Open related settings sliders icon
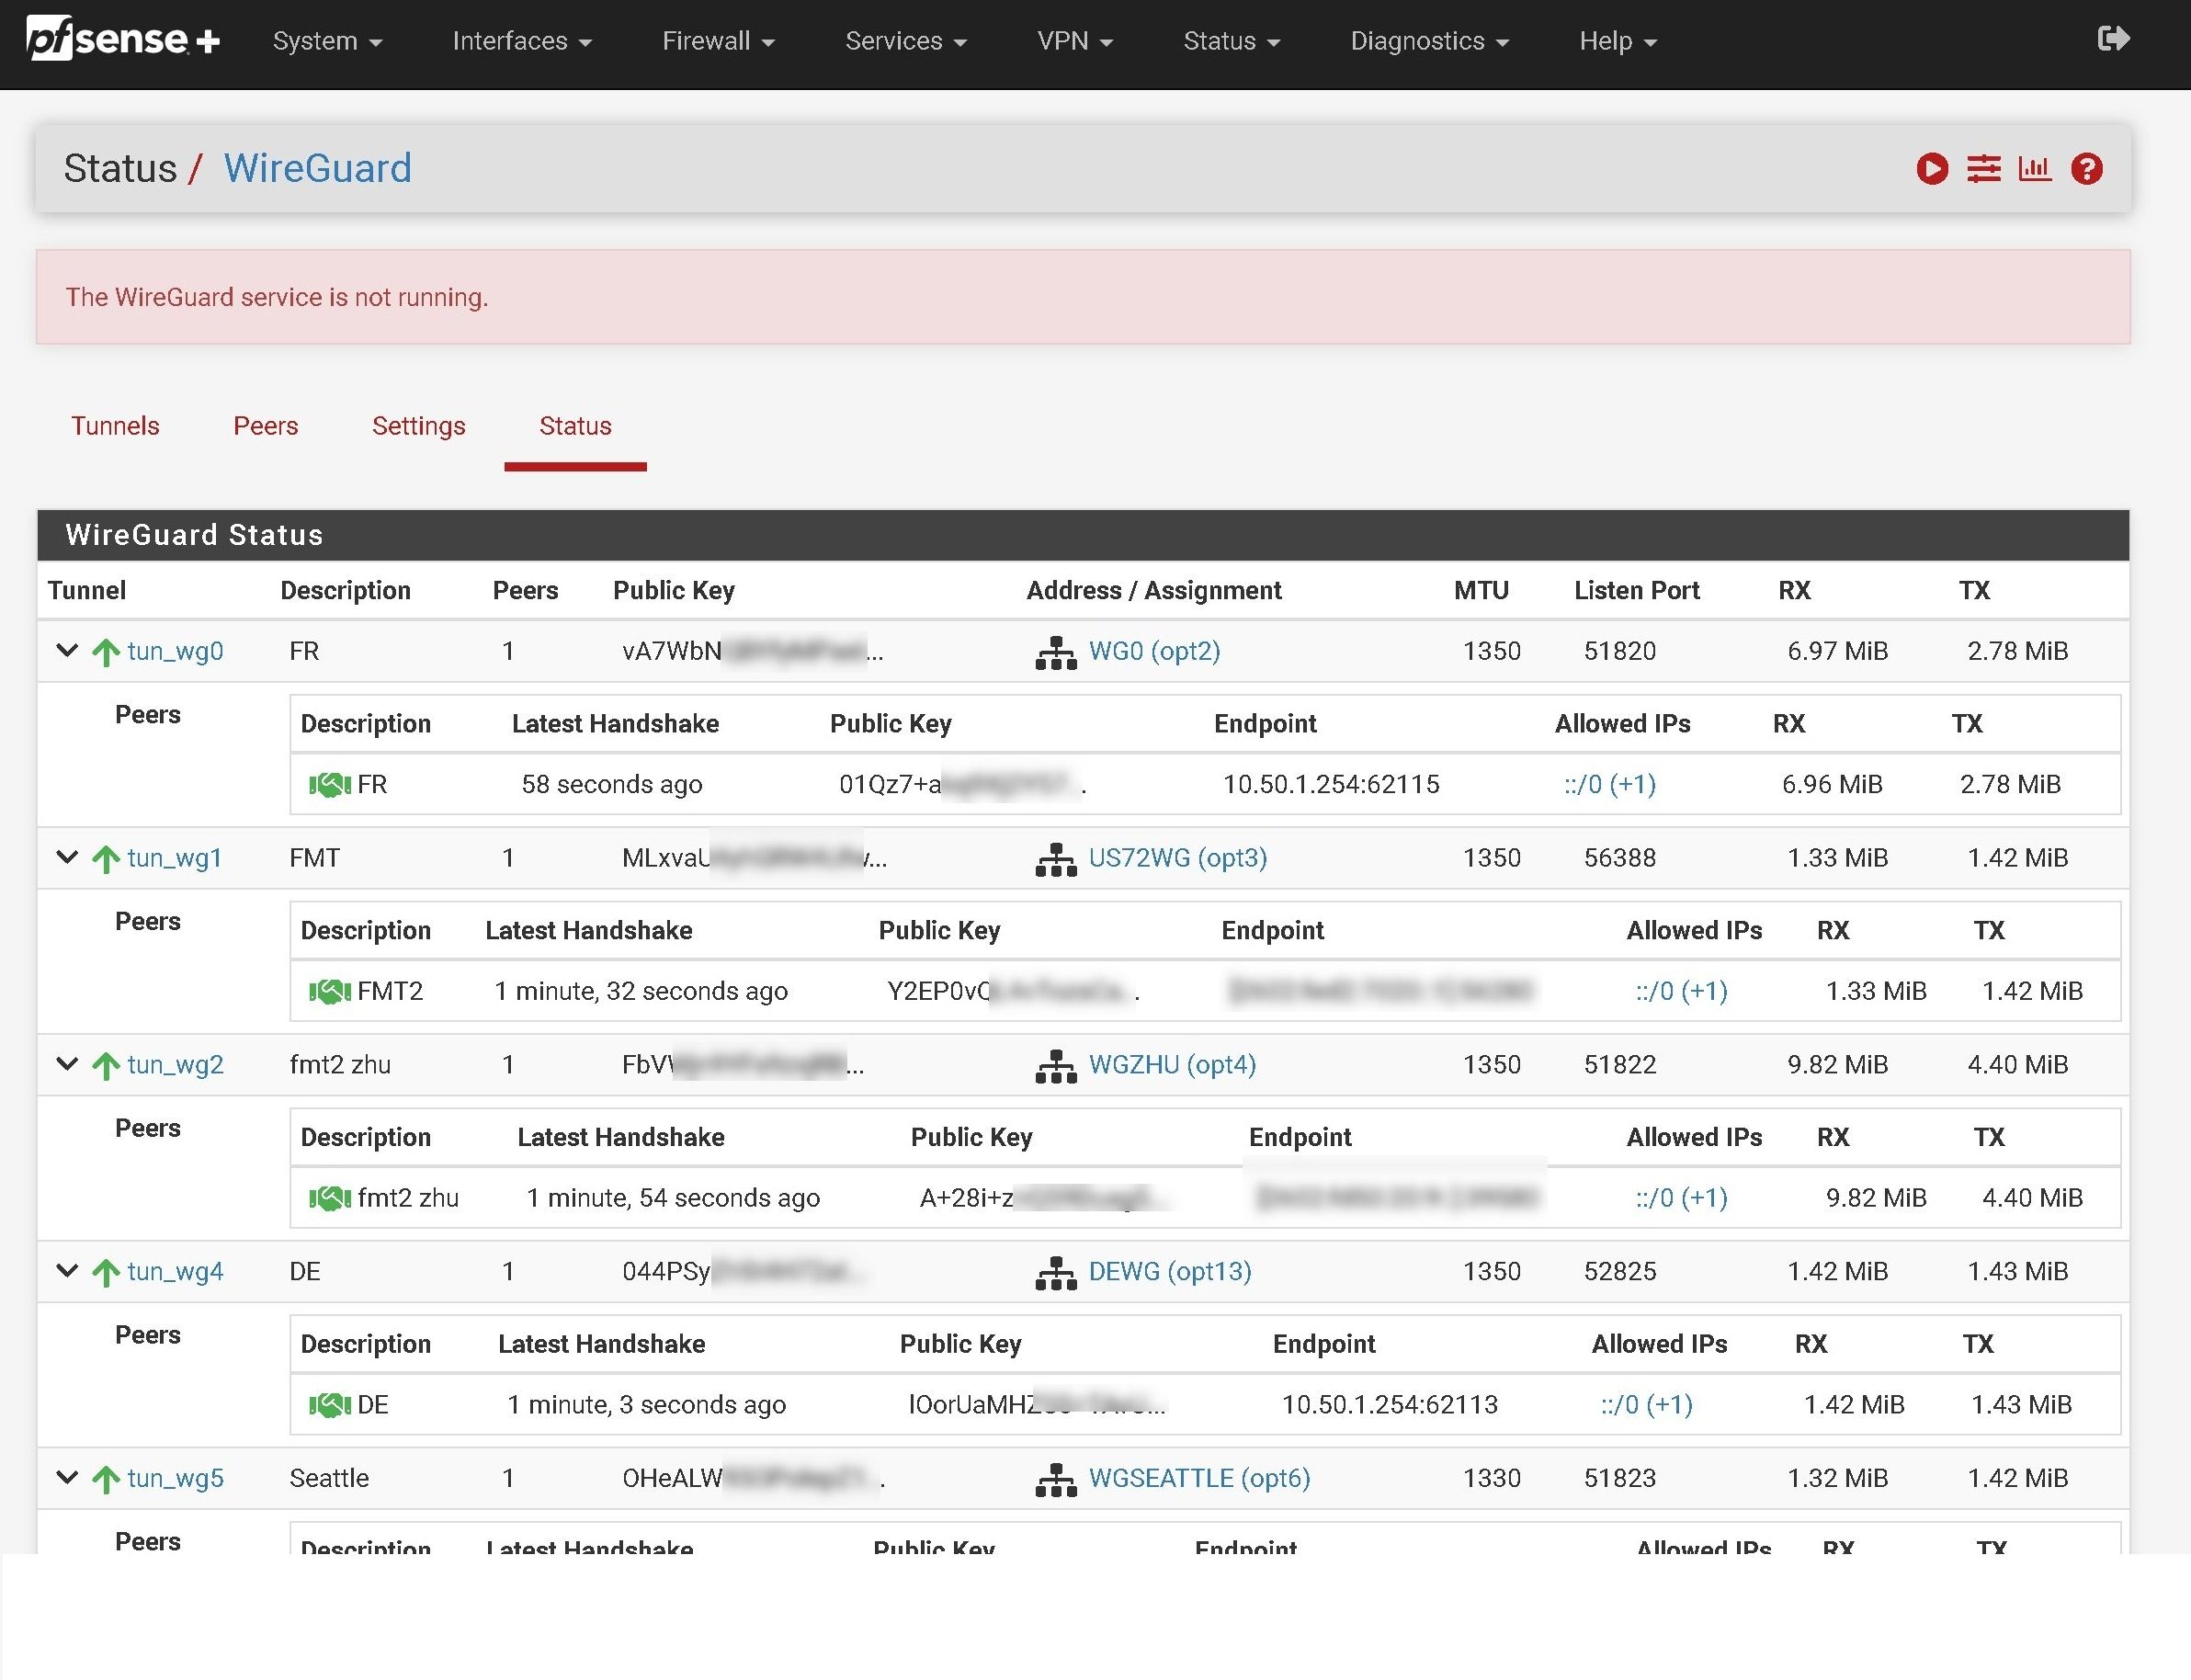 [1983, 169]
